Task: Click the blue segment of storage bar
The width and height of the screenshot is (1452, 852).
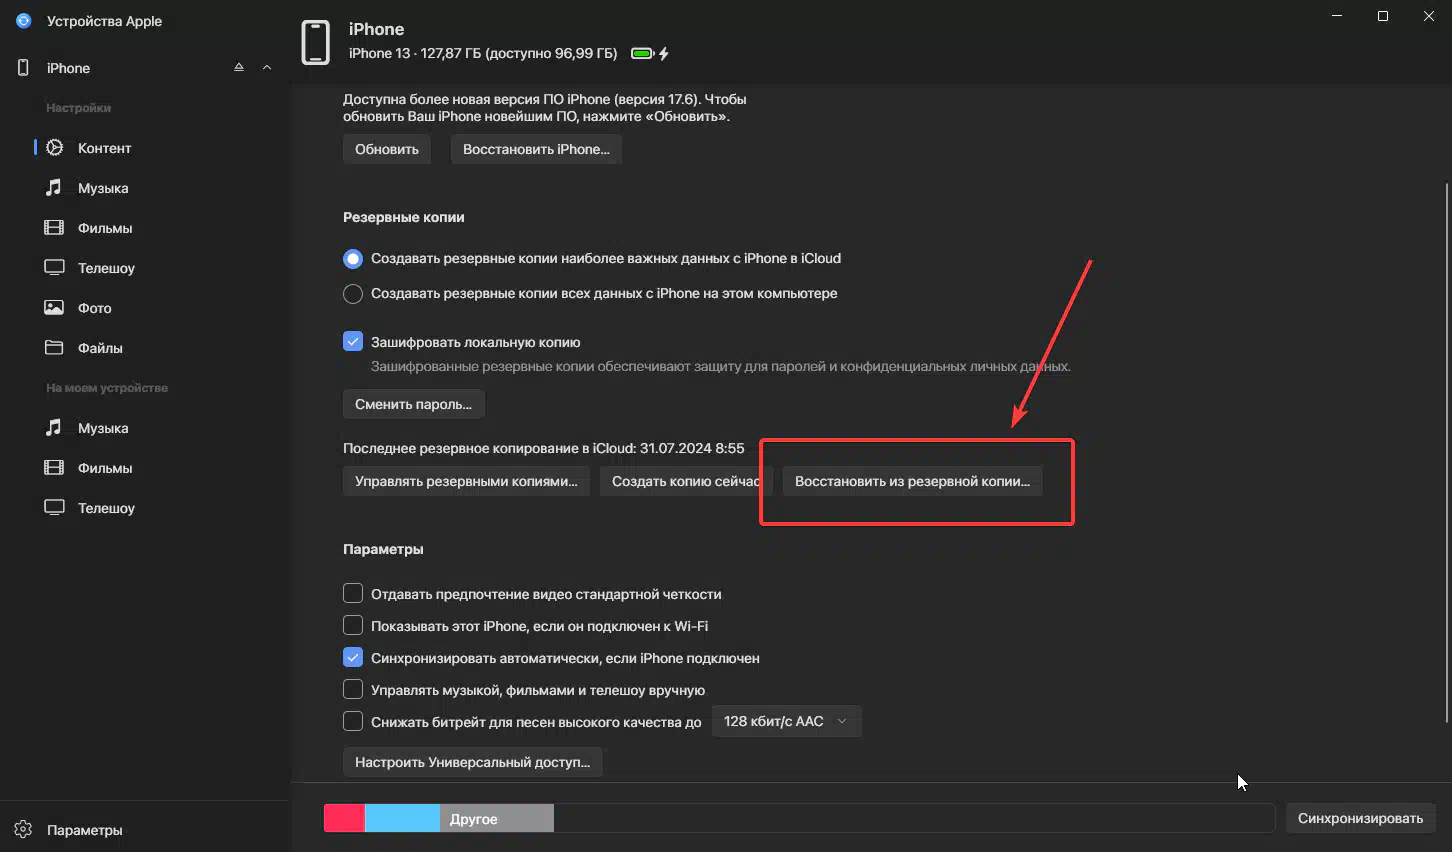Action: [x=402, y=818]
